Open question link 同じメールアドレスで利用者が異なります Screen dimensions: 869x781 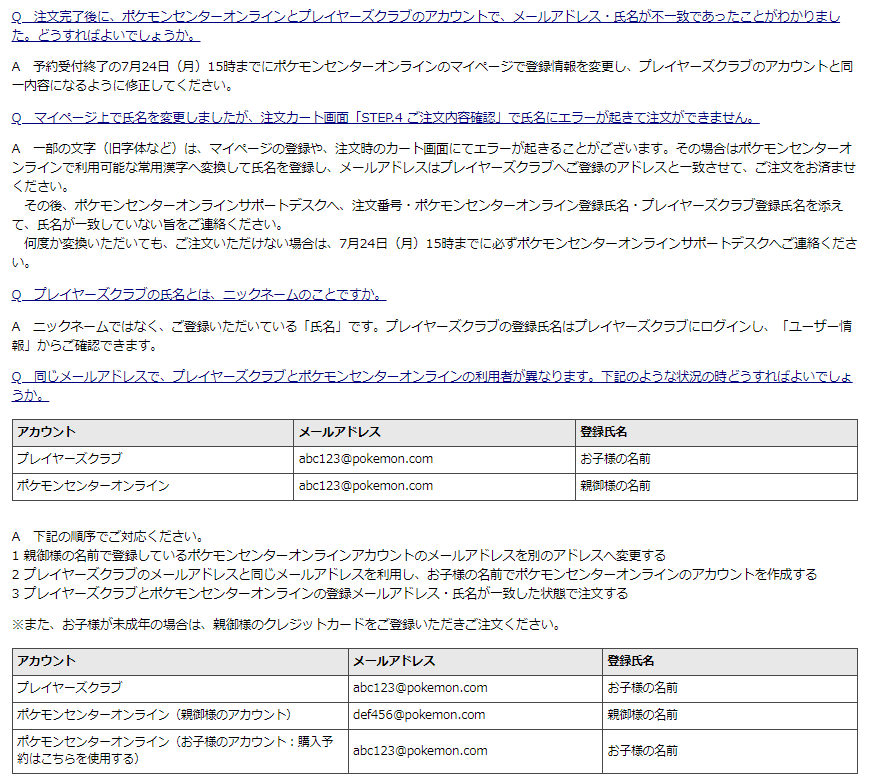(432, 386)
